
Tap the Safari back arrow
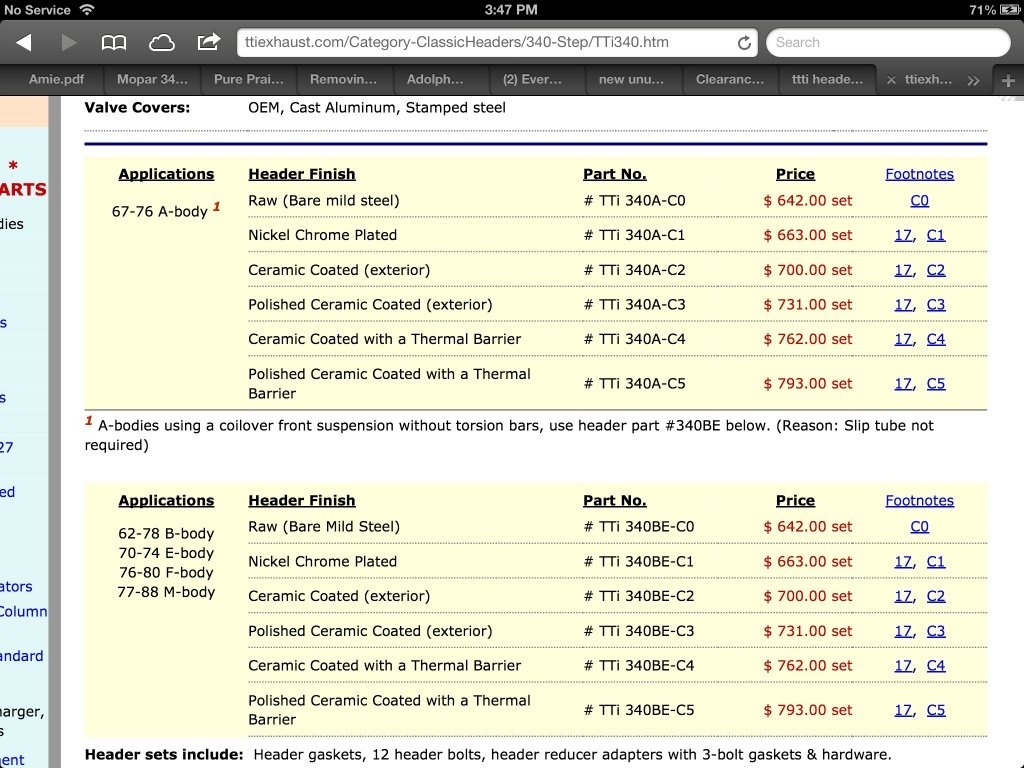[24, 42]
